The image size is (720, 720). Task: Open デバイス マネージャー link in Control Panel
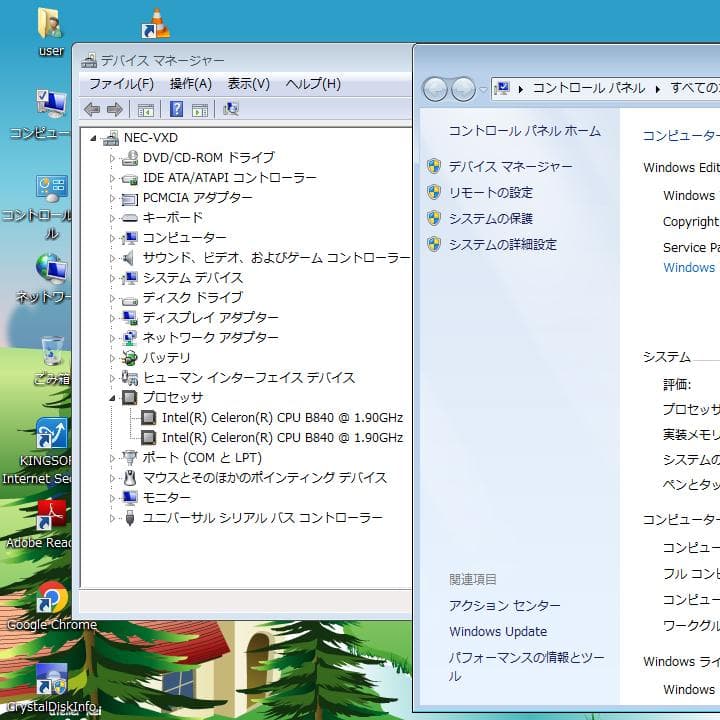(510, 166)
